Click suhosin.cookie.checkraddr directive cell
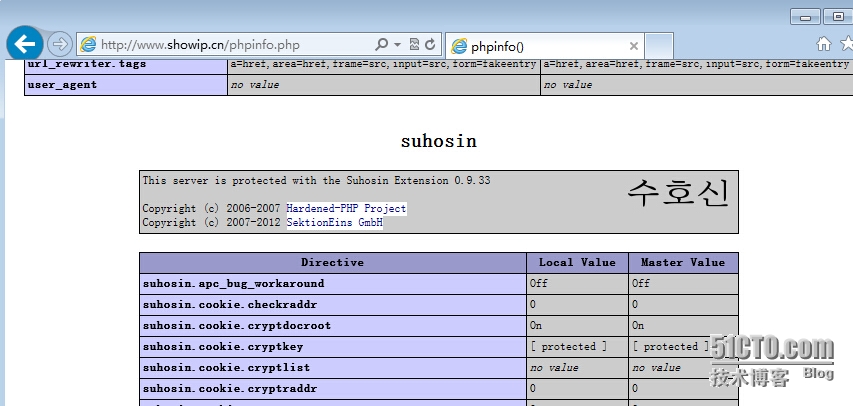Screen dimensions: 853x406 click(x=333, y=305)
